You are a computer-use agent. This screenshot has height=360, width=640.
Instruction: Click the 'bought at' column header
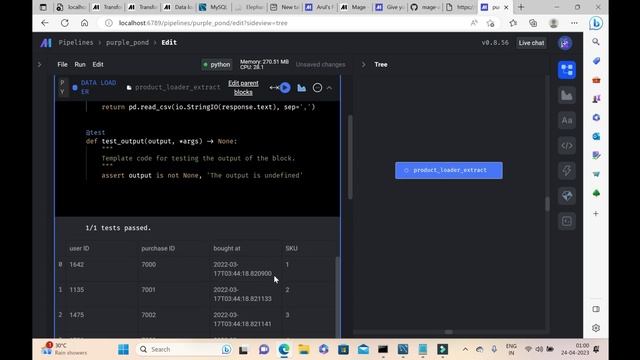(227, 248)
